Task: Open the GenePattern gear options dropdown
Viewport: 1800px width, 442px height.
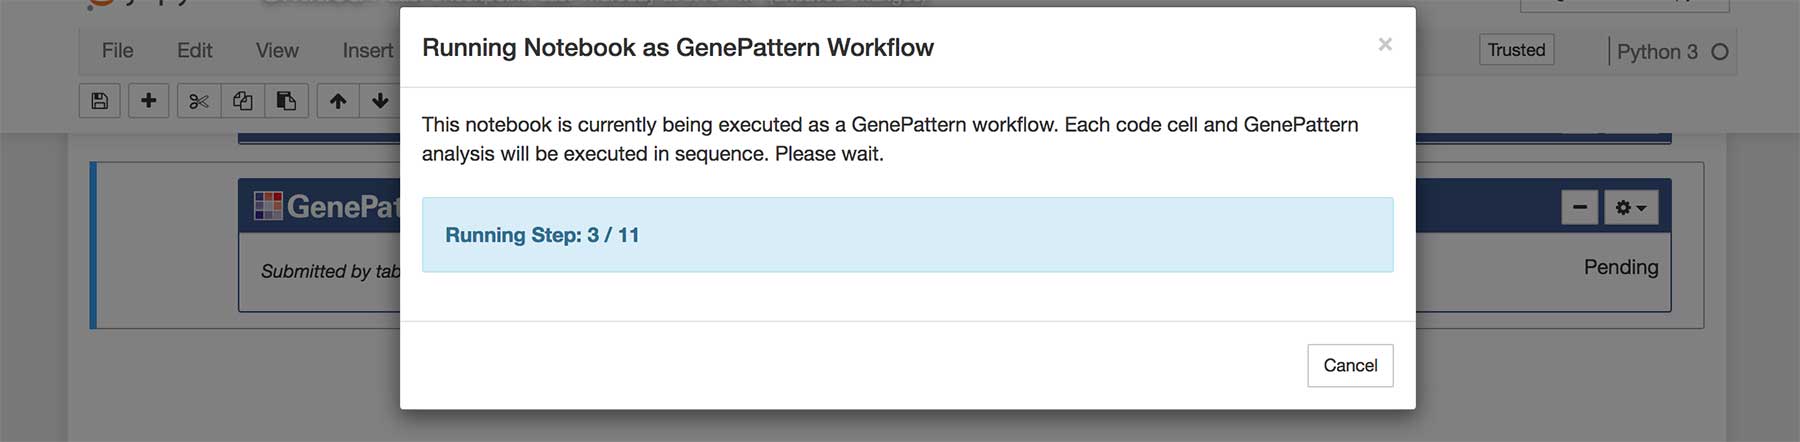Action: point(1631,207)
